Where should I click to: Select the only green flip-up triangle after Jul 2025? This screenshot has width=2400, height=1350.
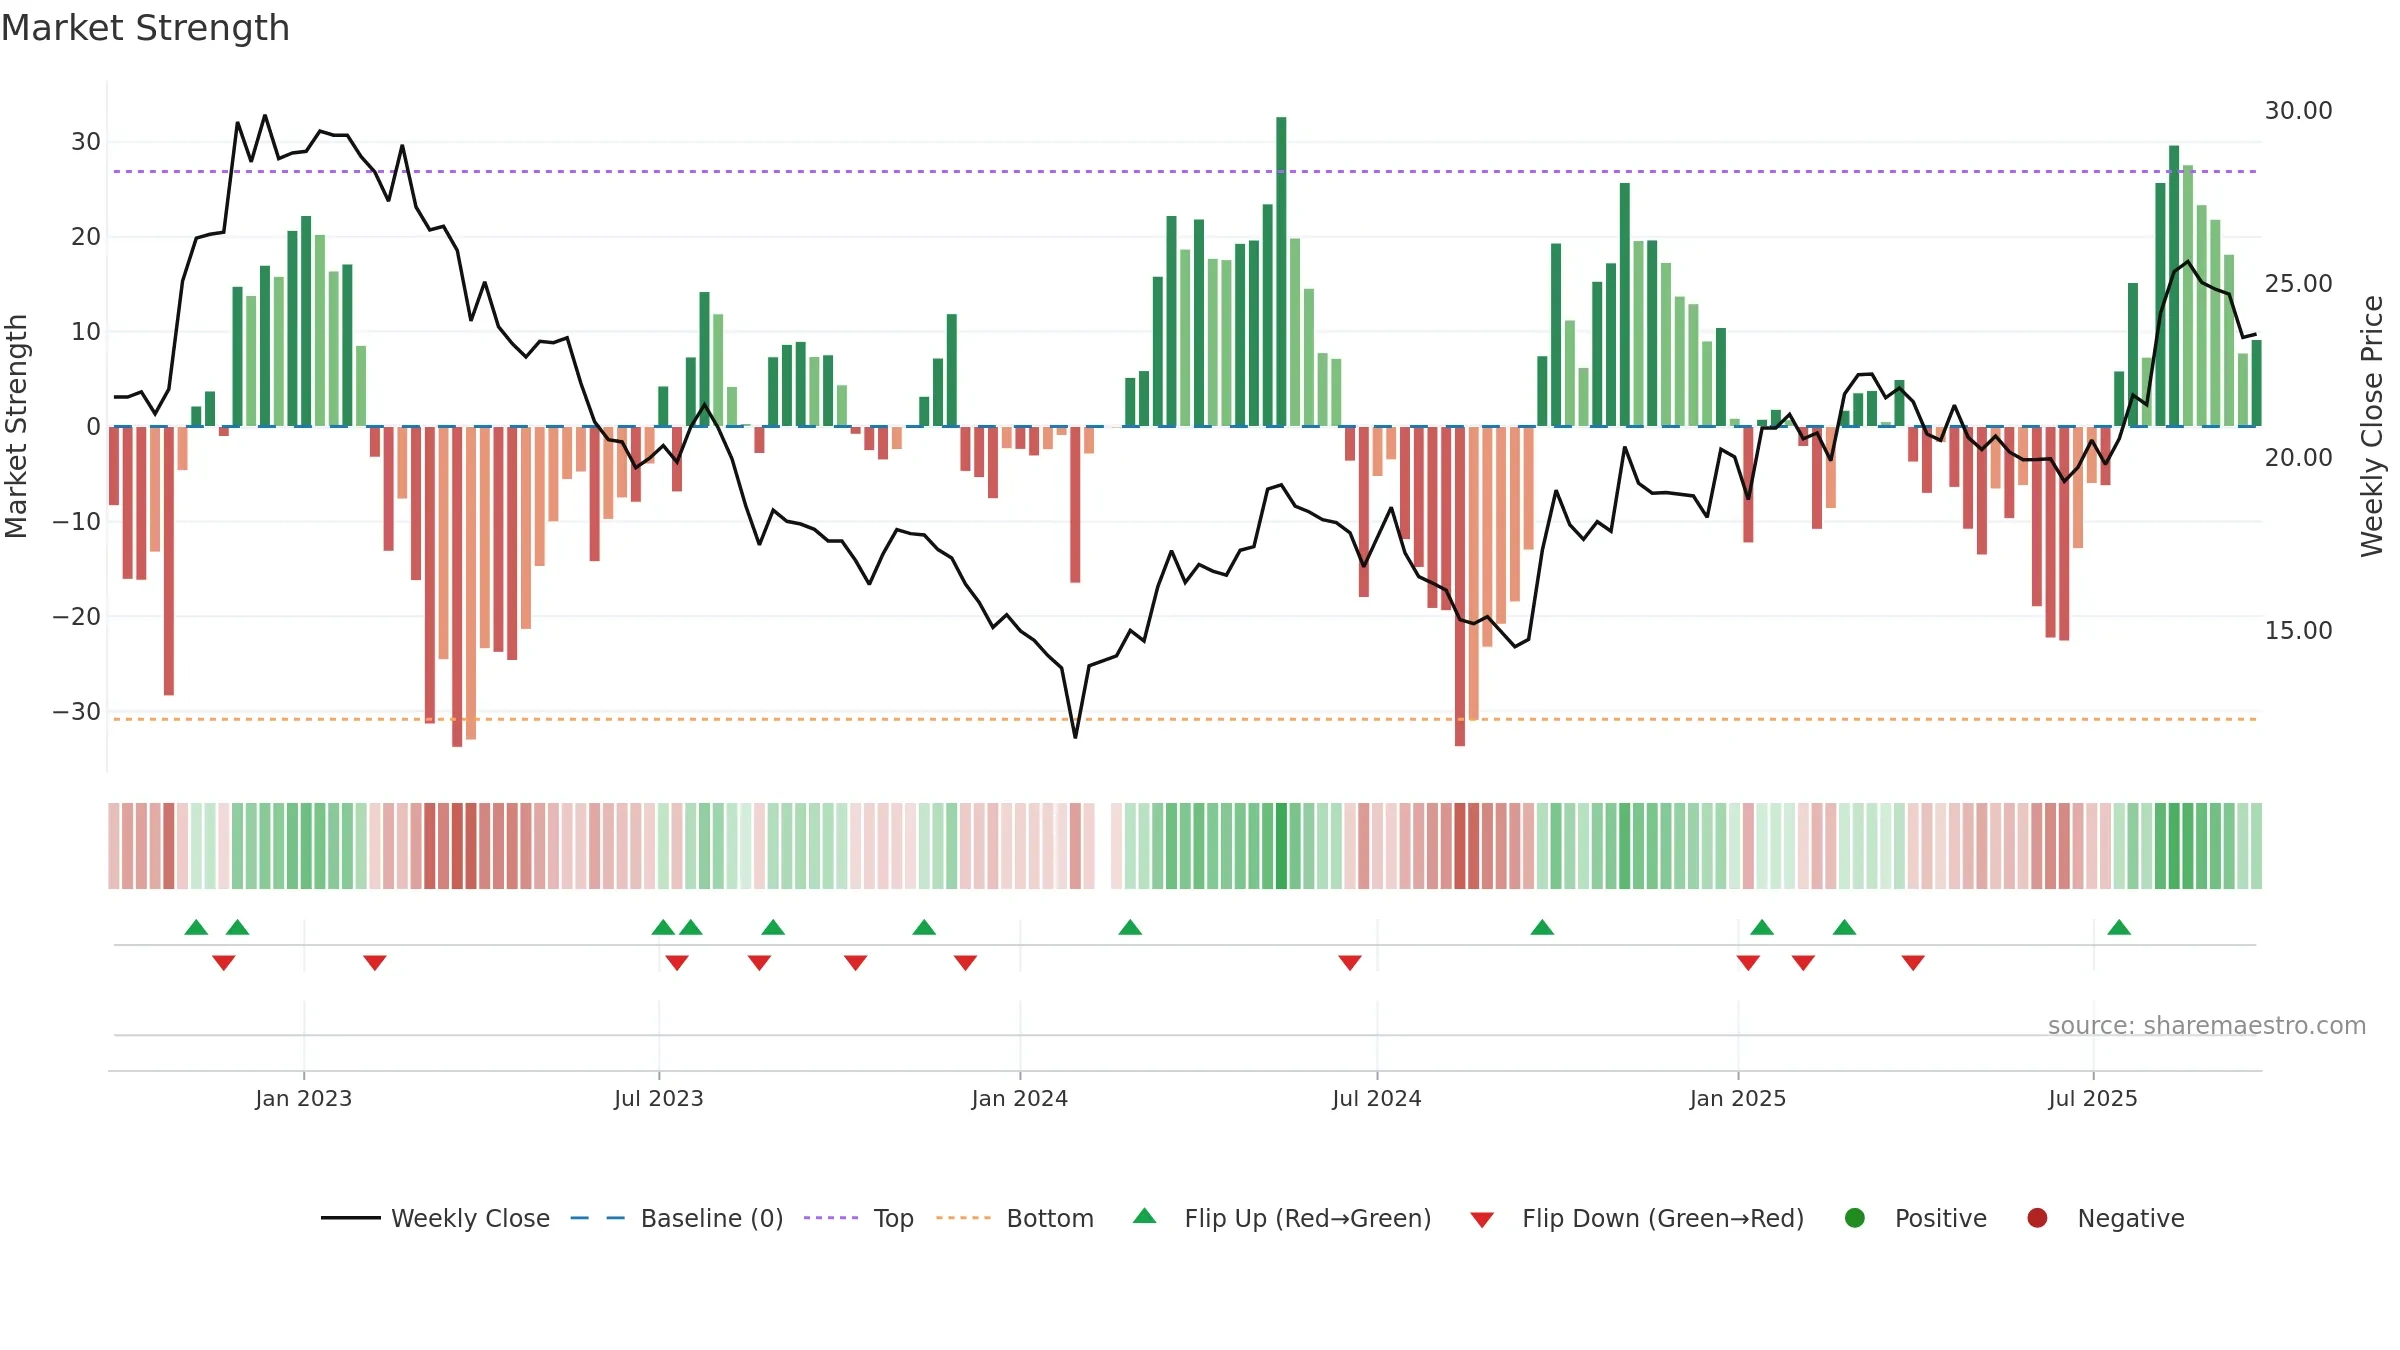pos(2119,927)
